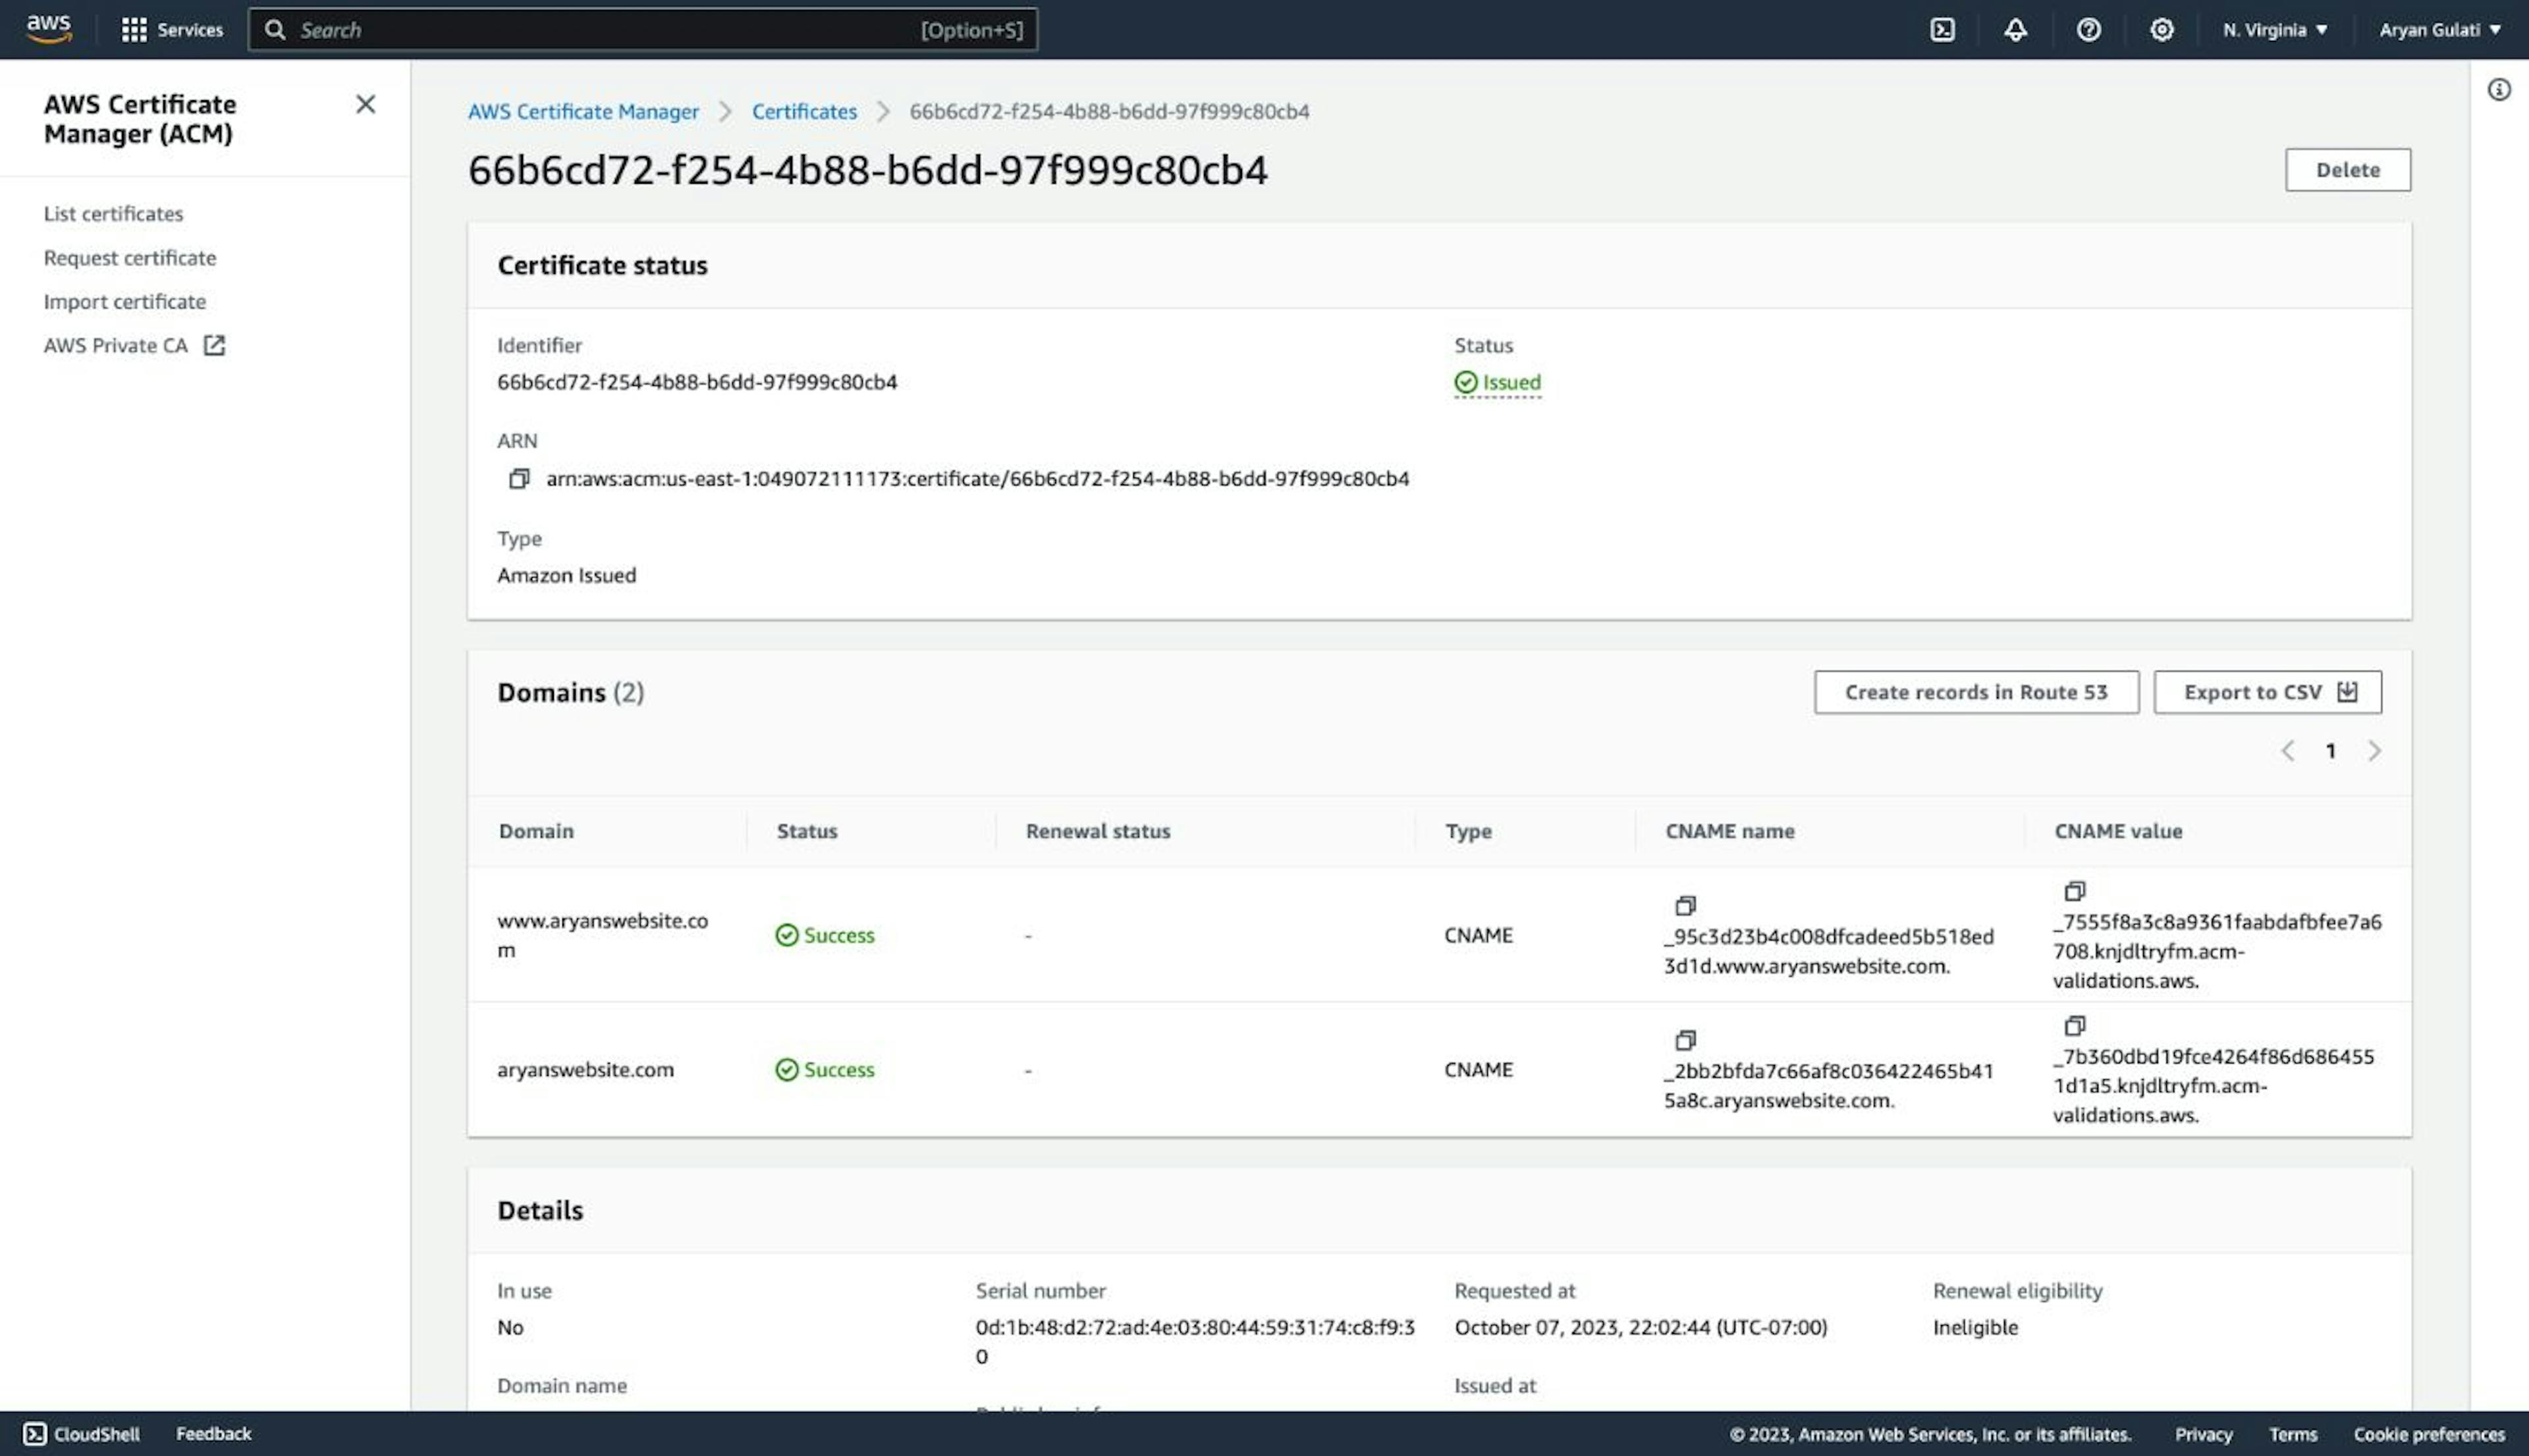Click the Certificates breadcrumb link
This screenshot has width=2529, height=1456.
pos(804,109)
